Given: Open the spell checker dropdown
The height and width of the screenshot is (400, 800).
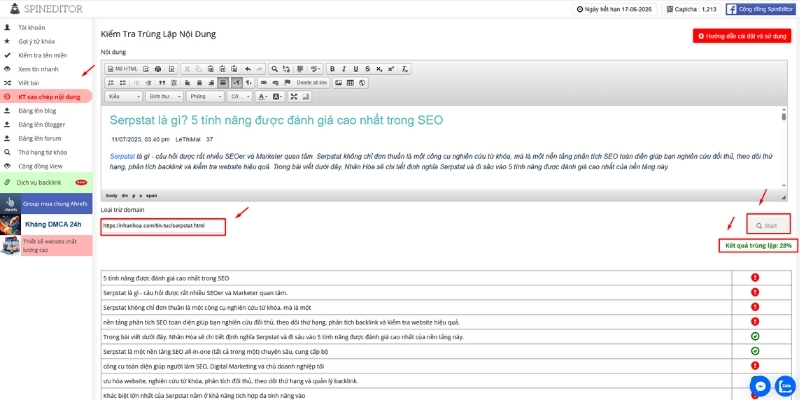Looking at the screenshot, I should pos(316,69).
